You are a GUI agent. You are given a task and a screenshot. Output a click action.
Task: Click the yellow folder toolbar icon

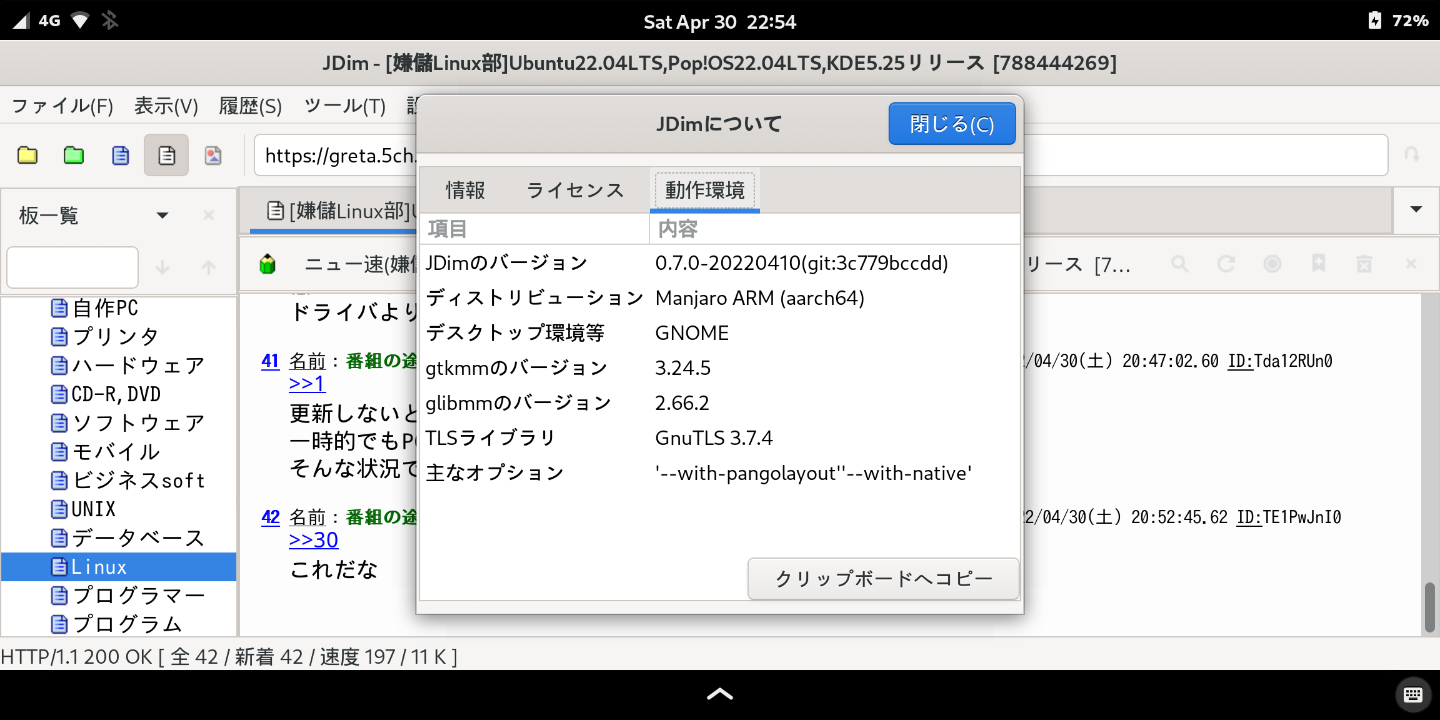(28, 155)
